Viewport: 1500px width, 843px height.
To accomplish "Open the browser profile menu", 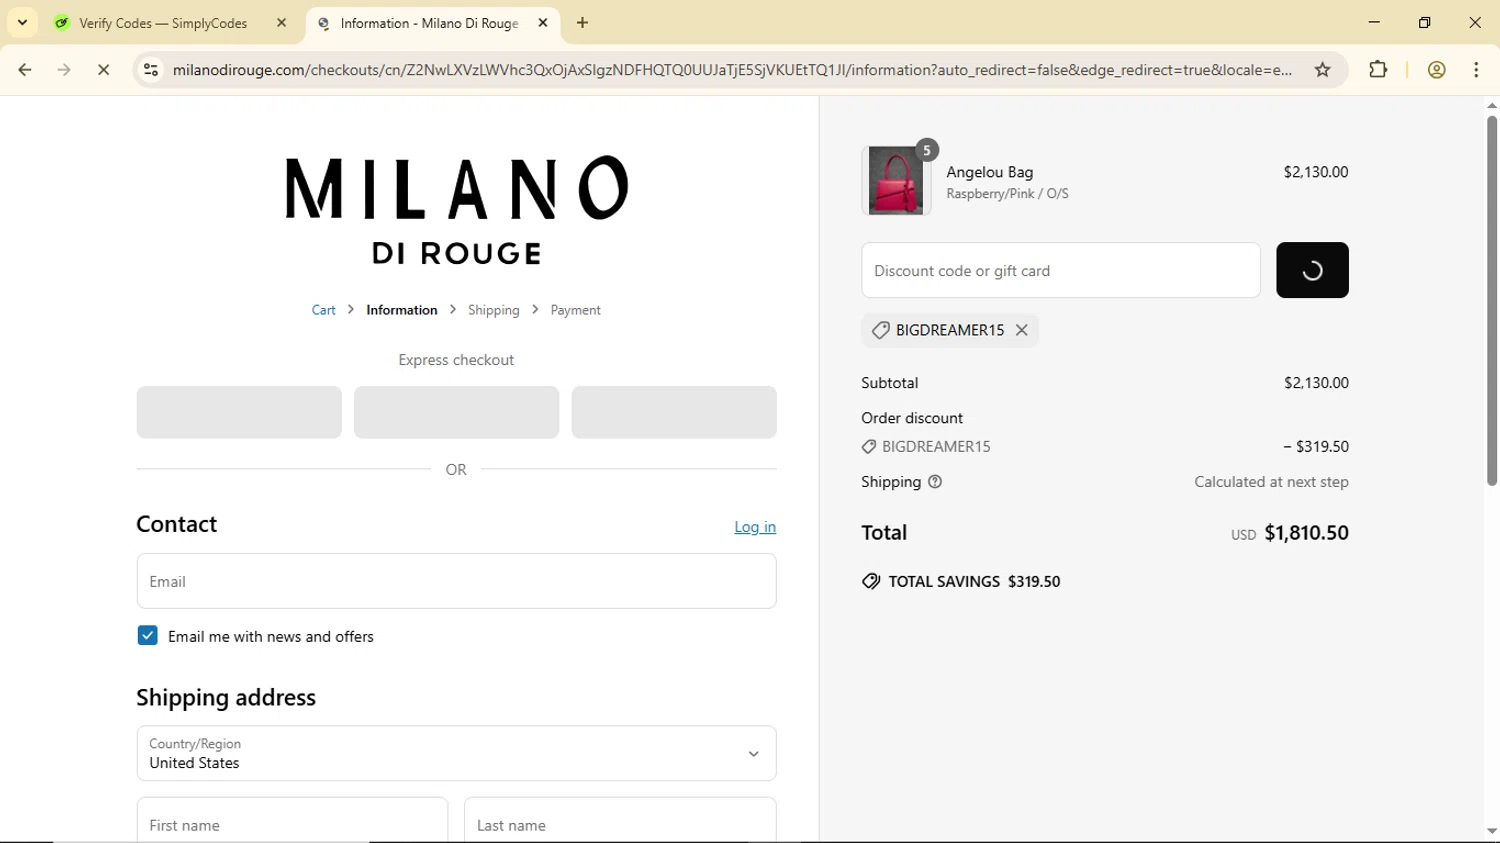I will [1437, 70].
